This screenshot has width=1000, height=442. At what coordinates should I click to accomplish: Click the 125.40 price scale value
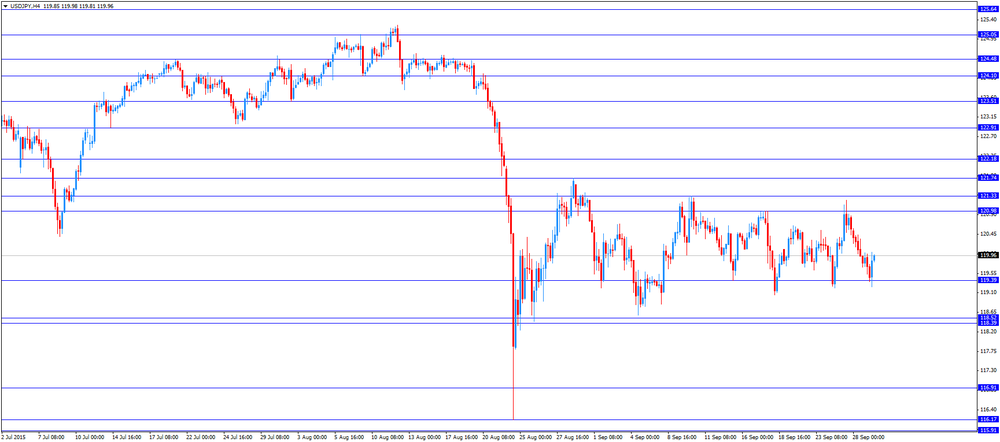click(987, 19)
